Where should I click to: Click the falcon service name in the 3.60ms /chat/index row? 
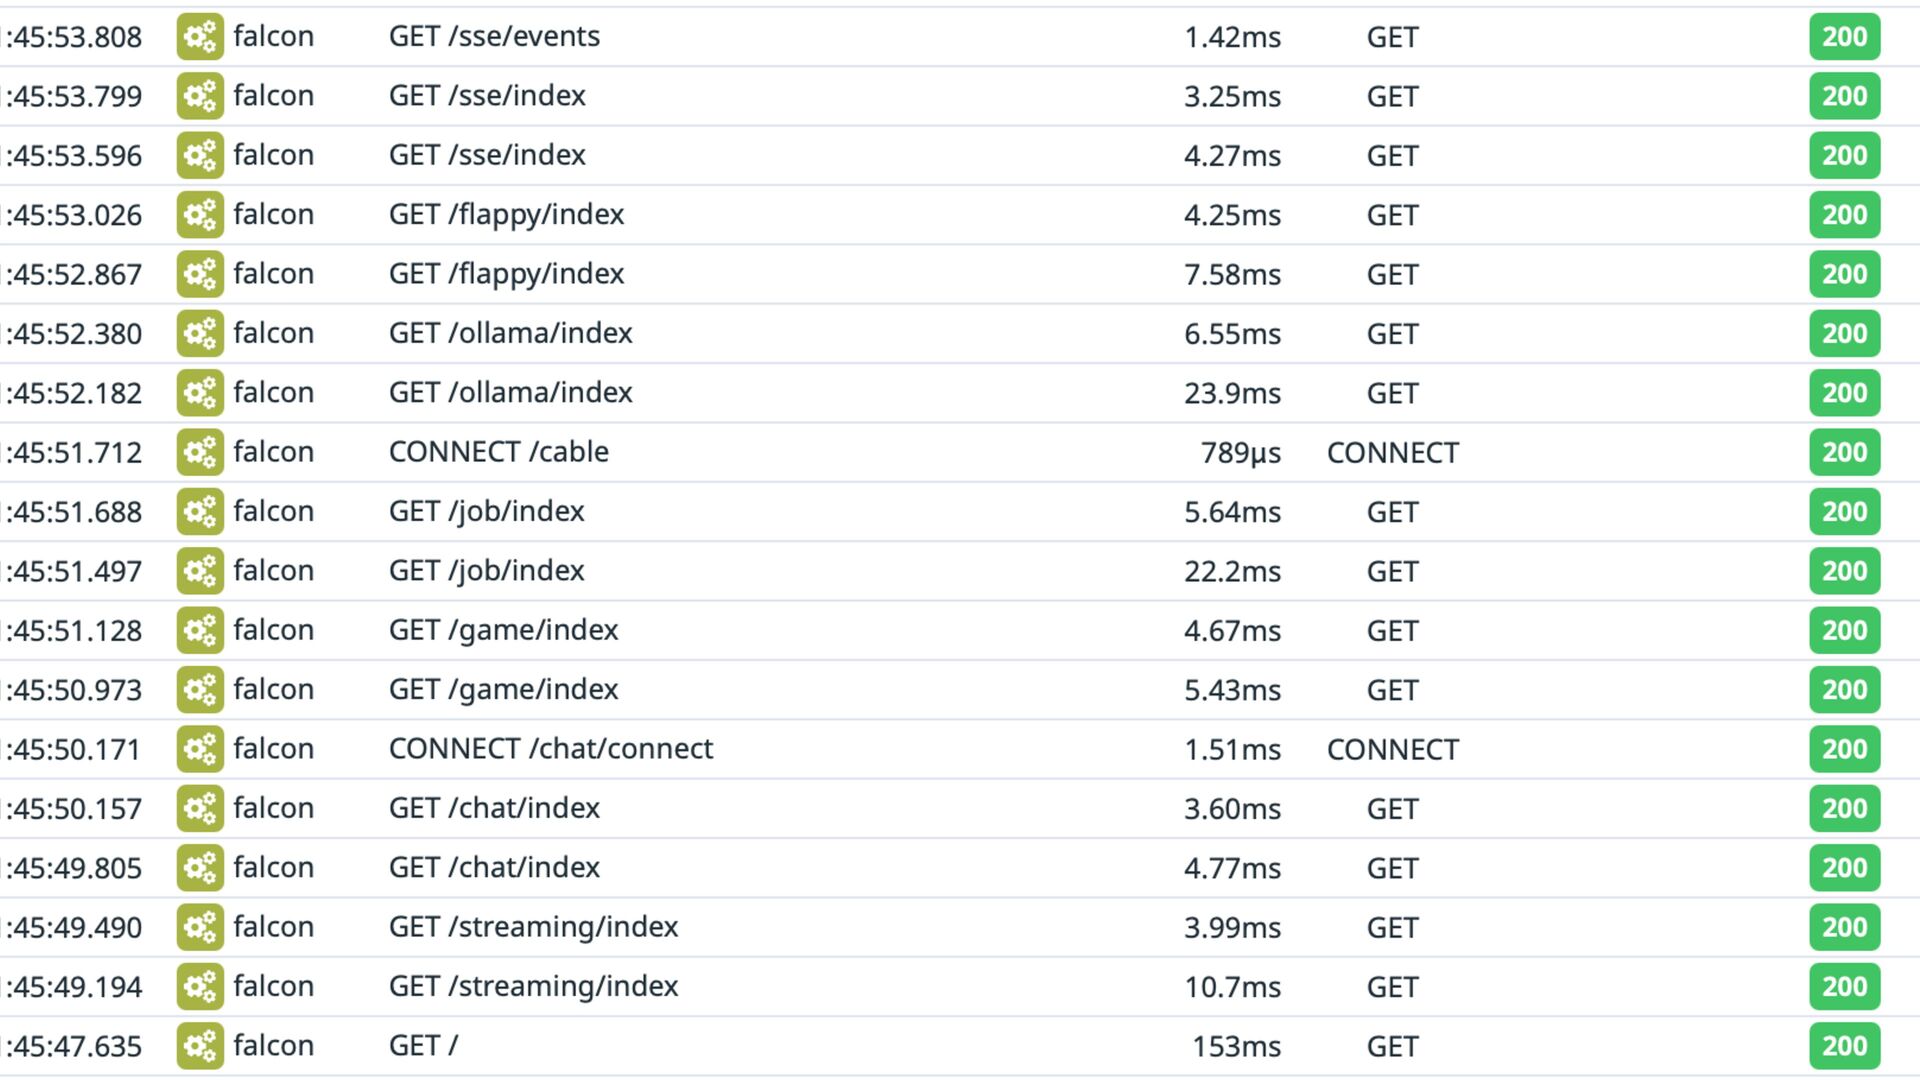(273, 809)
